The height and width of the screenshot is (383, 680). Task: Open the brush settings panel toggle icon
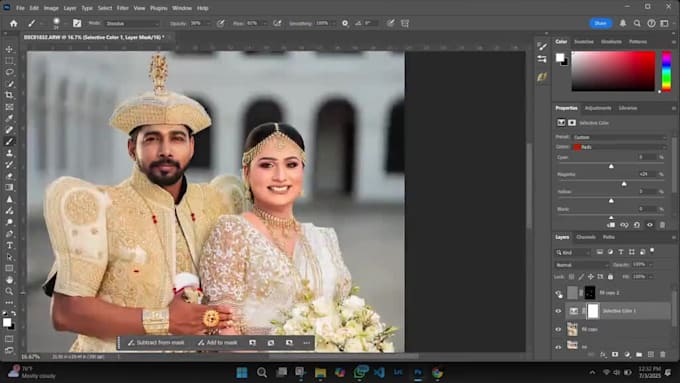click(x=77, y=23)
